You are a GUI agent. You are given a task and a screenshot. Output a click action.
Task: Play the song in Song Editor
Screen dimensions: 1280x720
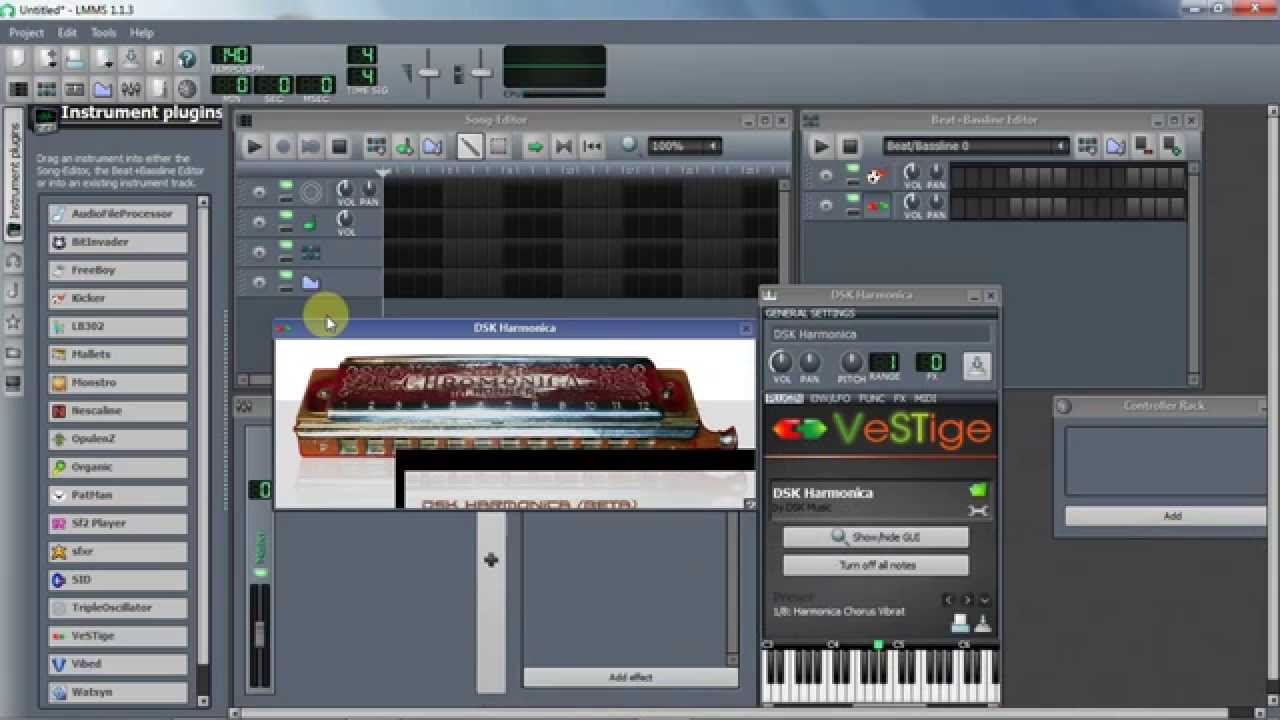click(254, 147)
